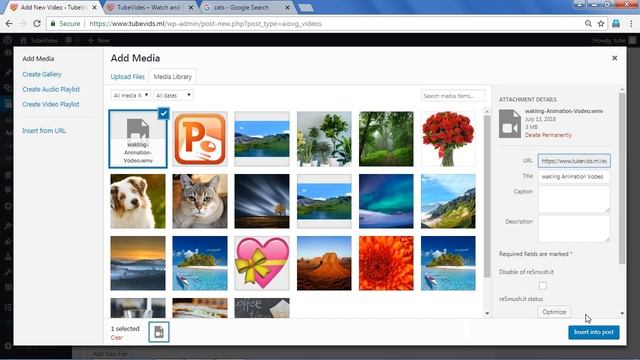This screenshot has height=360, width=640.
Task: Click the video file icon in attachment details
Action: coord(510,124)
